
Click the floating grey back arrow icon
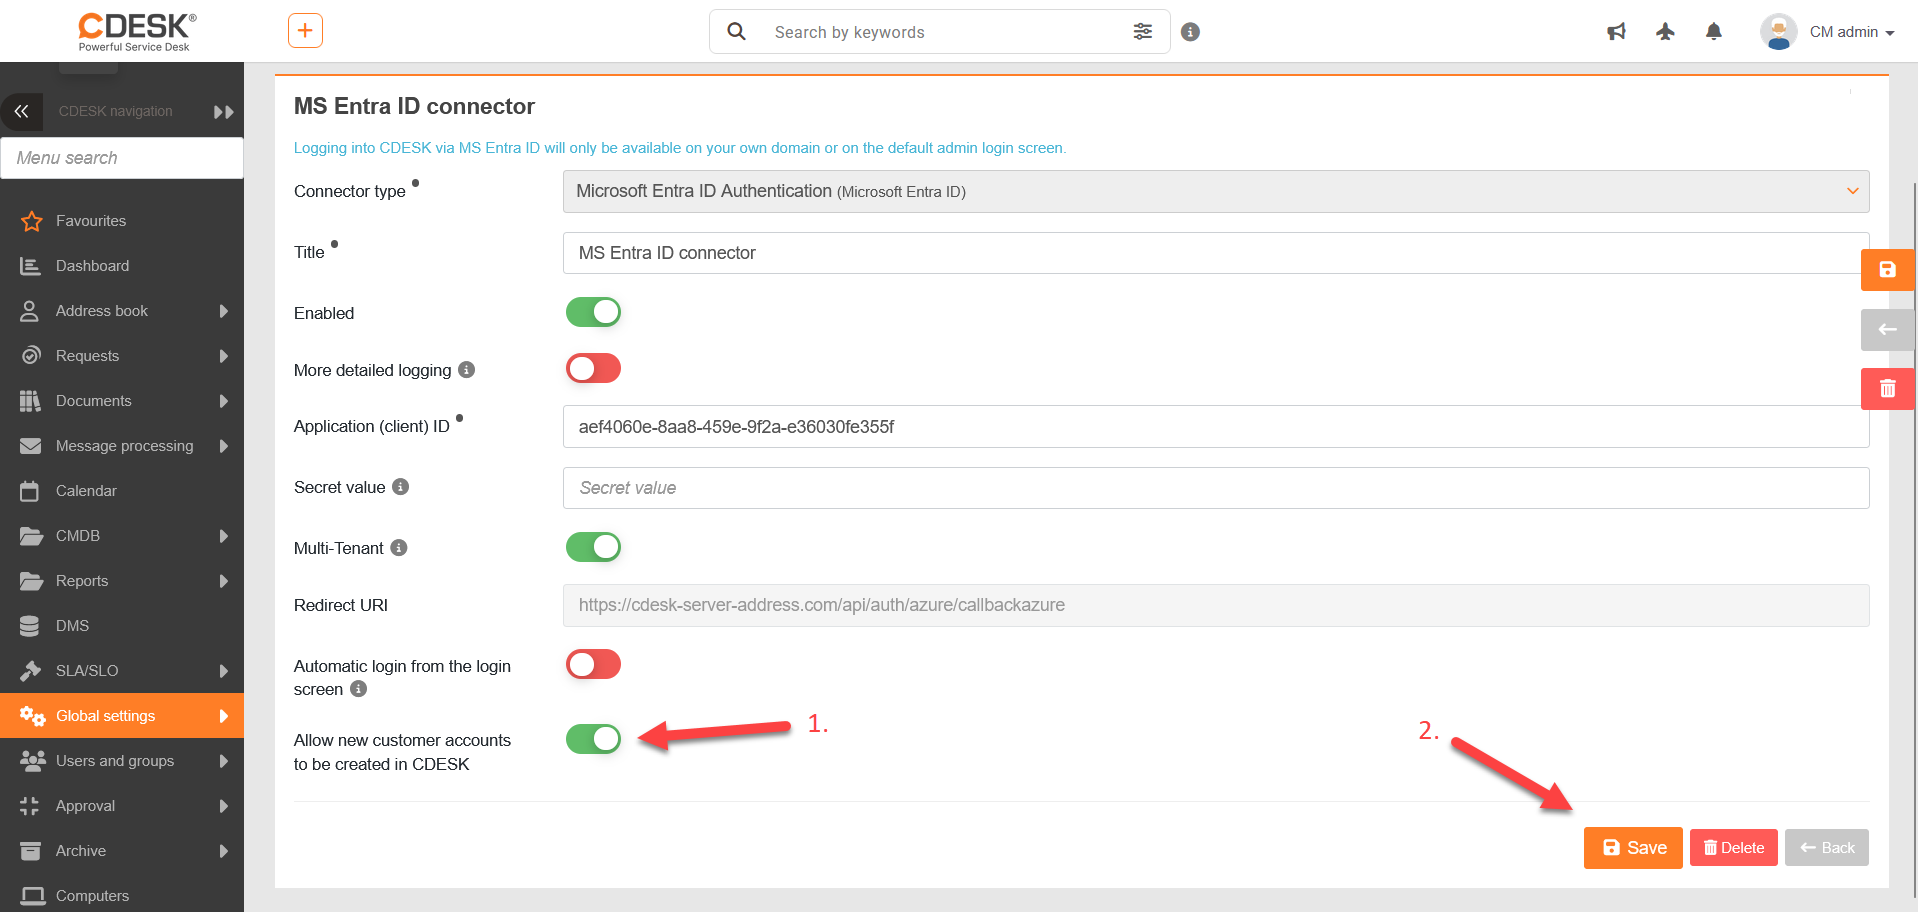coord(1887,330)
